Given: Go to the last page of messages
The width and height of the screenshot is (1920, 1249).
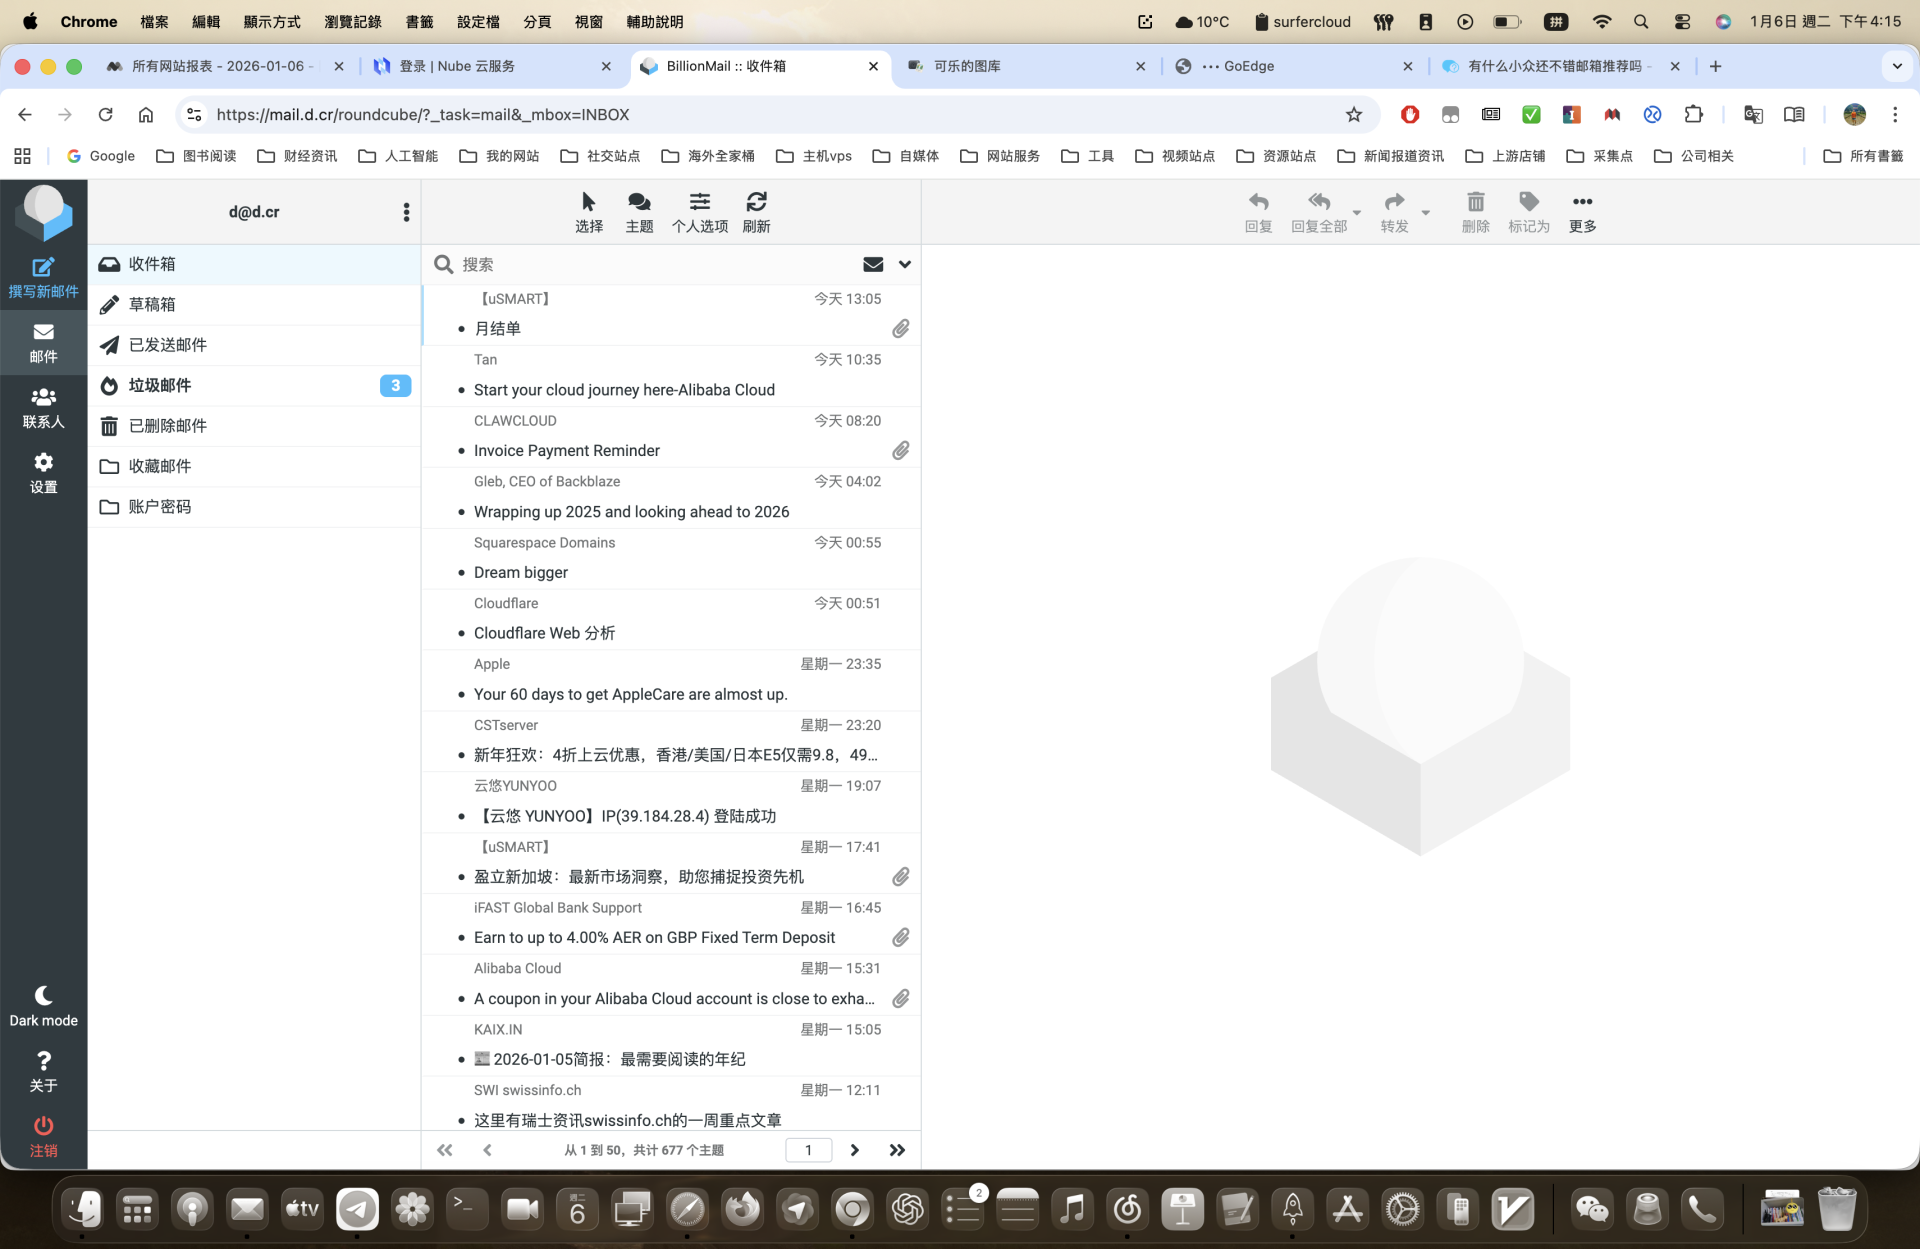Looking at the screenshot, I should 897,1150.
